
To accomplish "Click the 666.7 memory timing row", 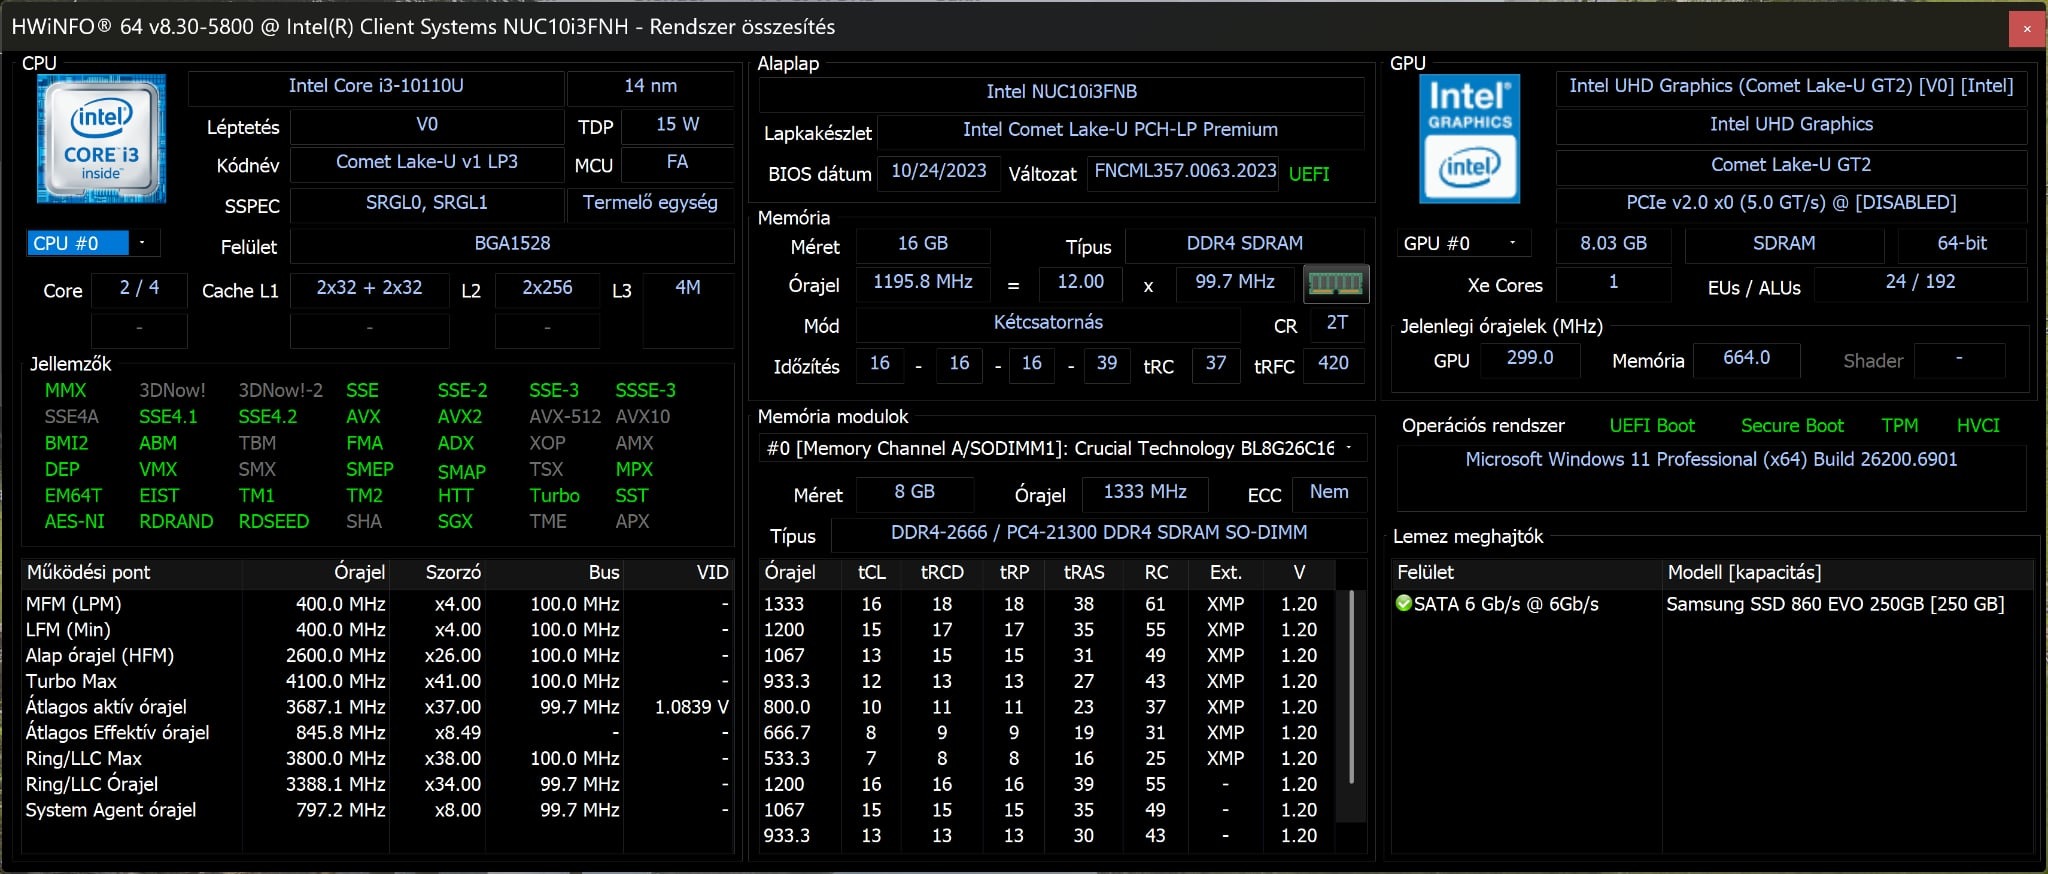I will [x=1049, y=733].
